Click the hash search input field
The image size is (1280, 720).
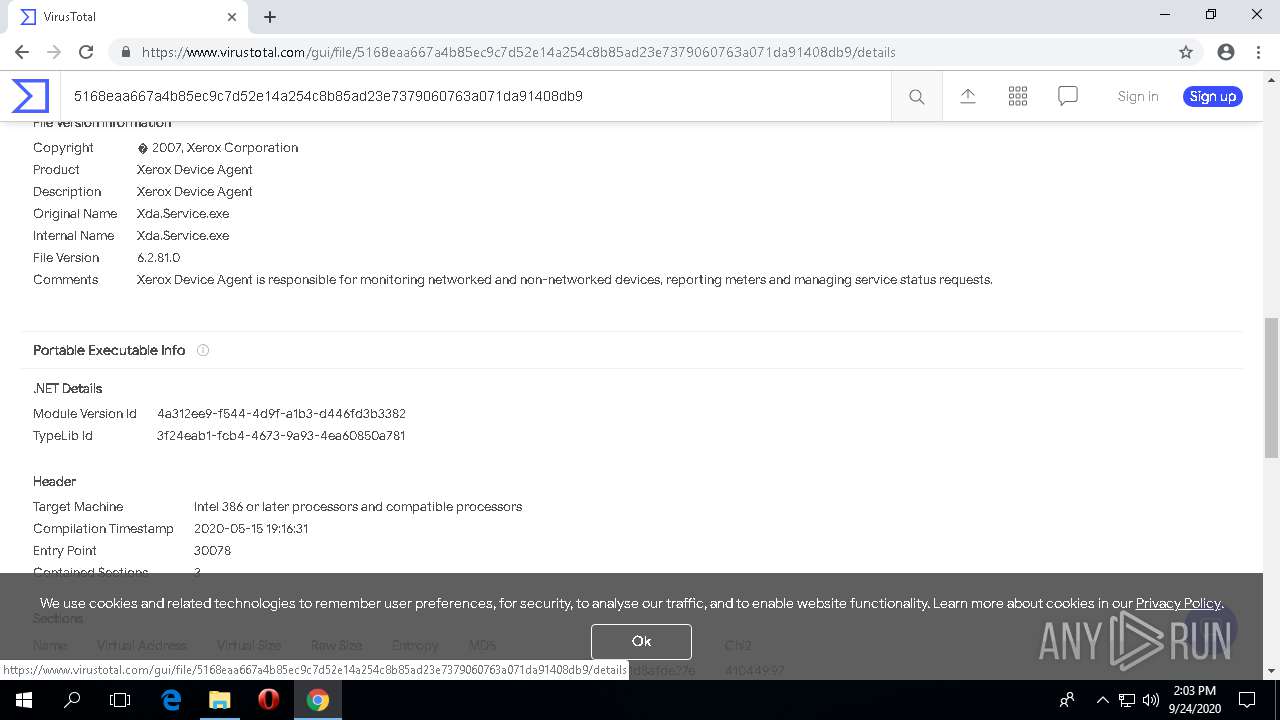pyautogui.click(x=475, y=96)
